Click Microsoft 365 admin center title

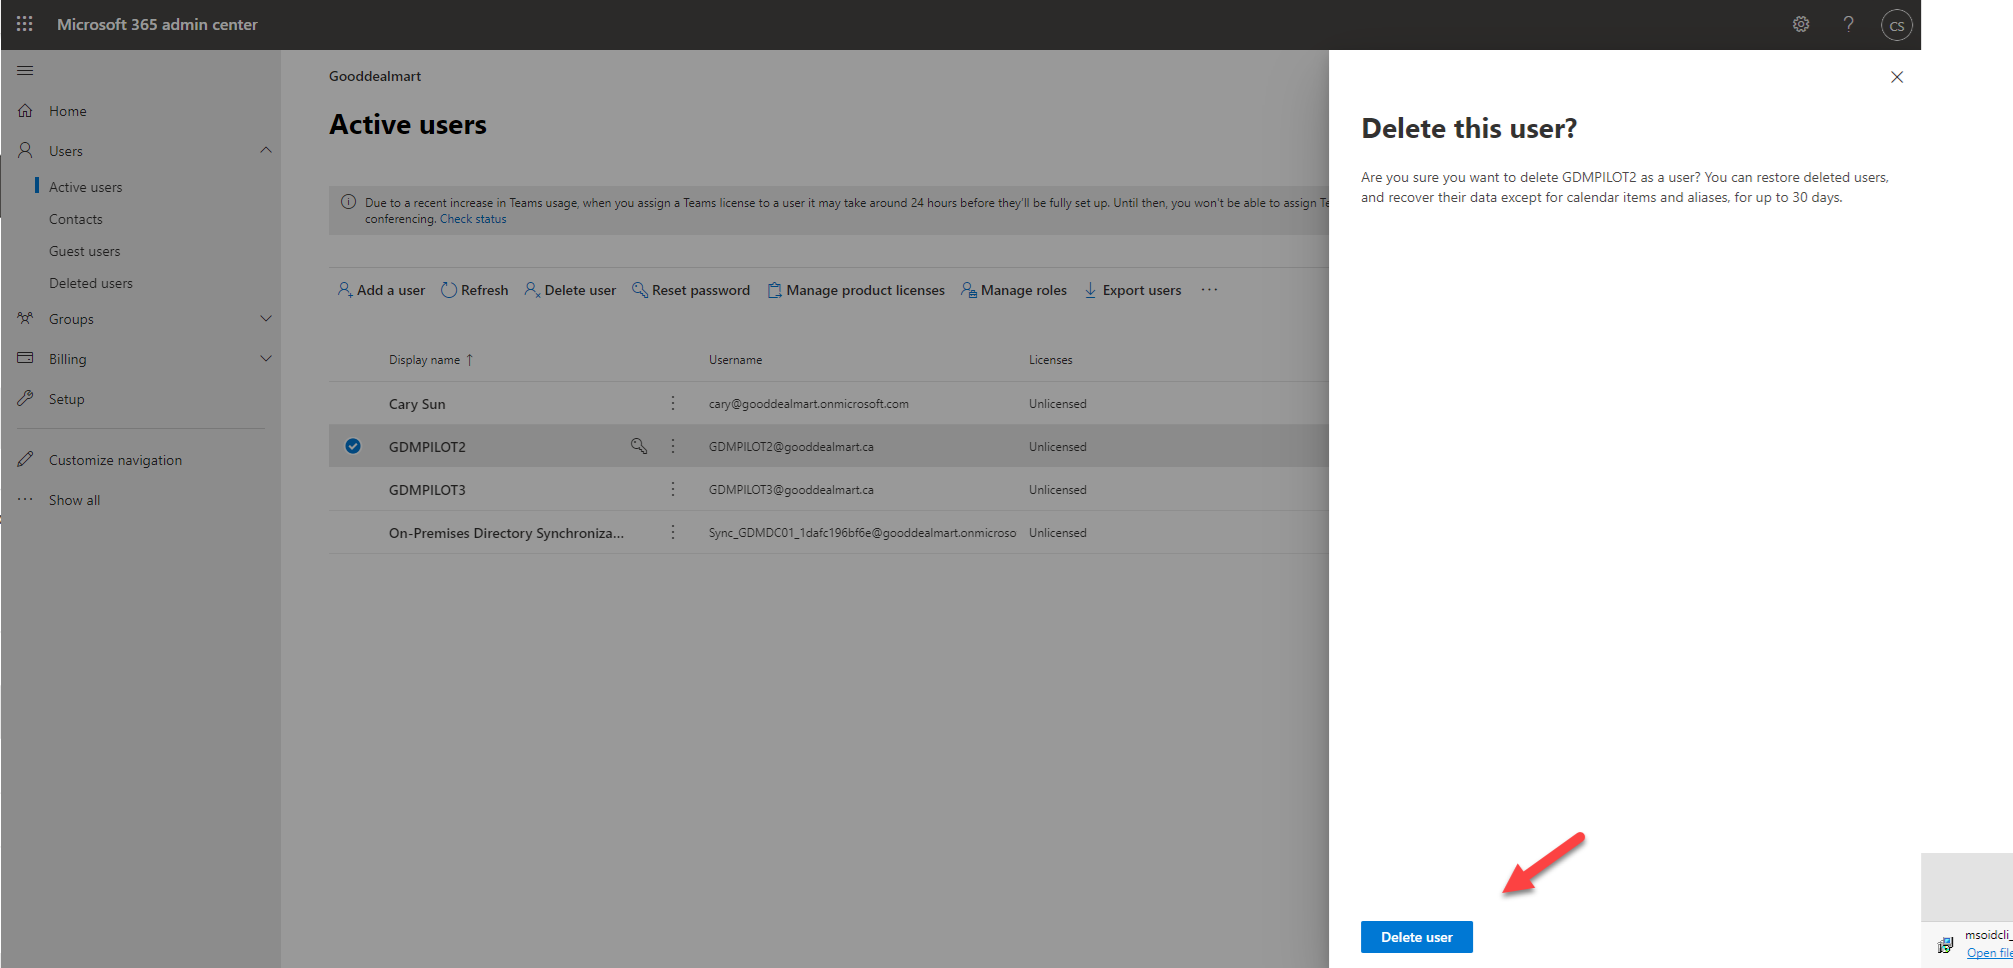click(157, 24)
